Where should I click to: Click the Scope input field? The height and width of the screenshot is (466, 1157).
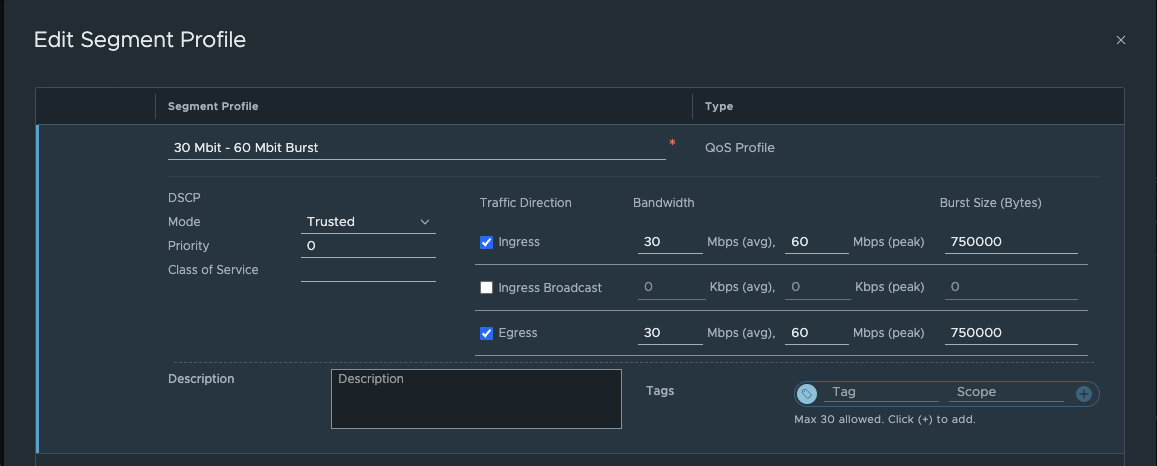1006,392
